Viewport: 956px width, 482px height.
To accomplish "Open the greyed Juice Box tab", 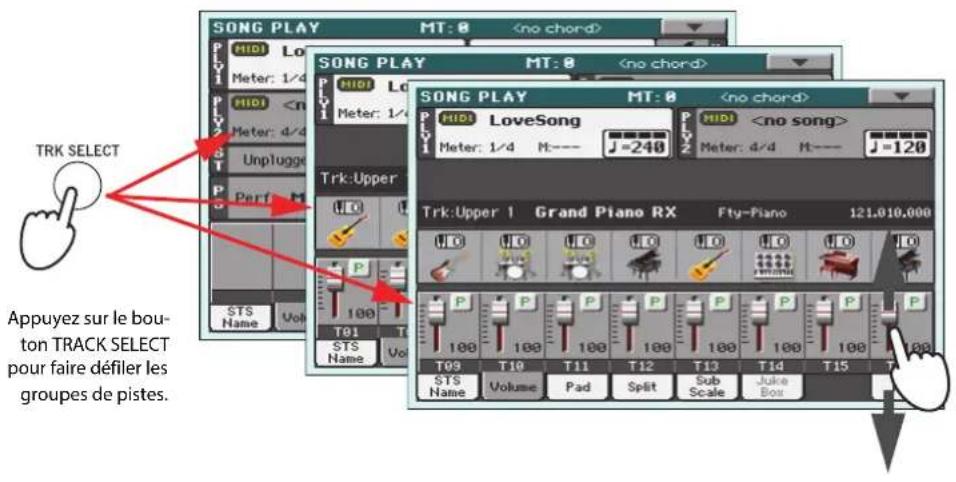I will coord(772,386).
